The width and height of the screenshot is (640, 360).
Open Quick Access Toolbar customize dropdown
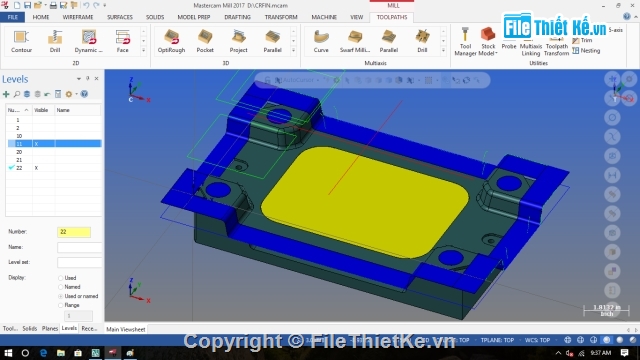[x=105, y=5]
